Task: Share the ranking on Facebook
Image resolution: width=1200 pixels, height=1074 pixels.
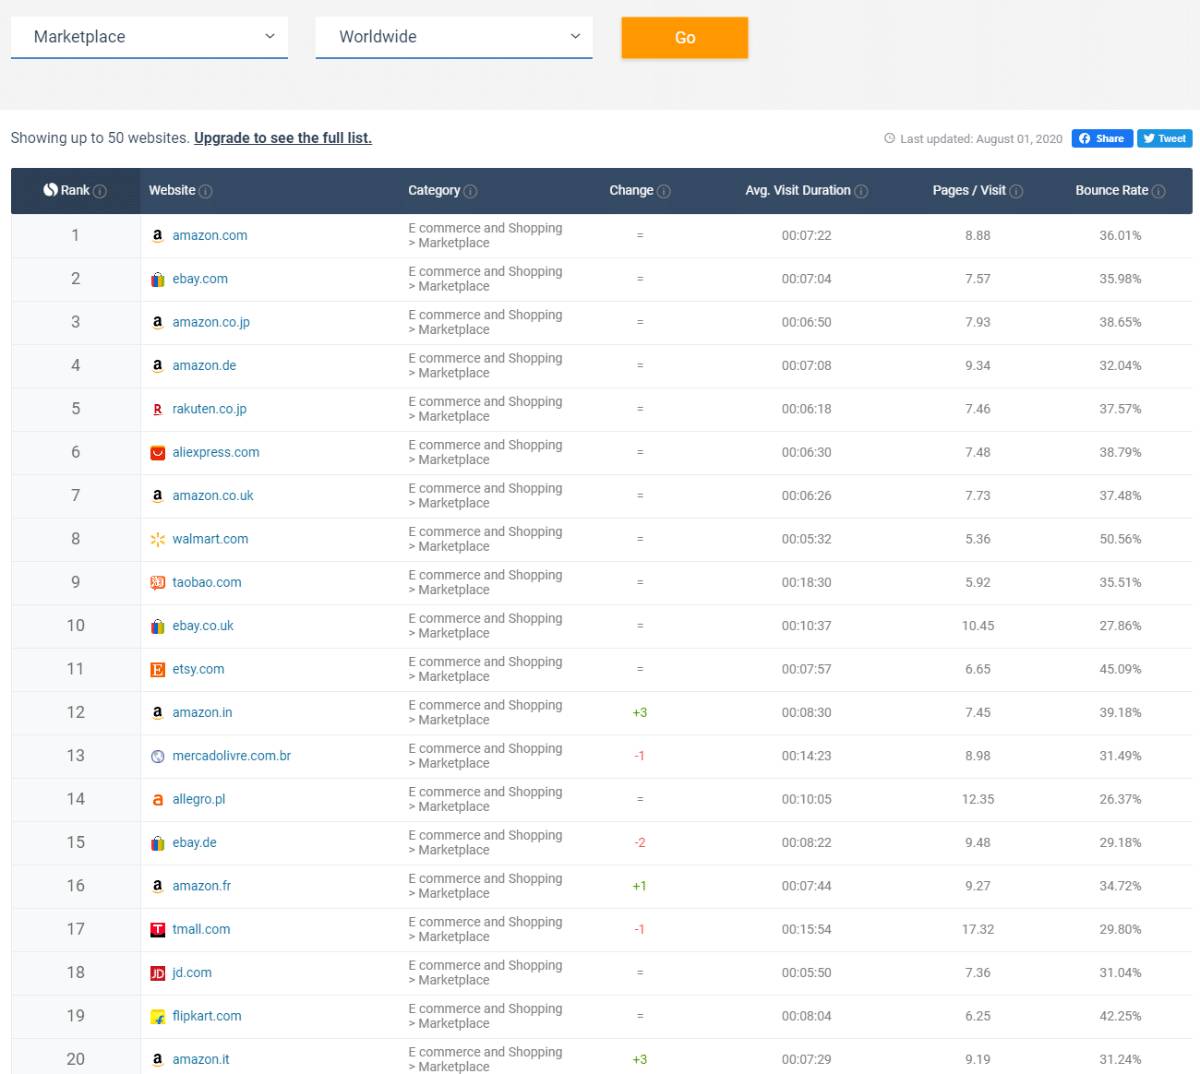Action: (x=1101, y=139)
